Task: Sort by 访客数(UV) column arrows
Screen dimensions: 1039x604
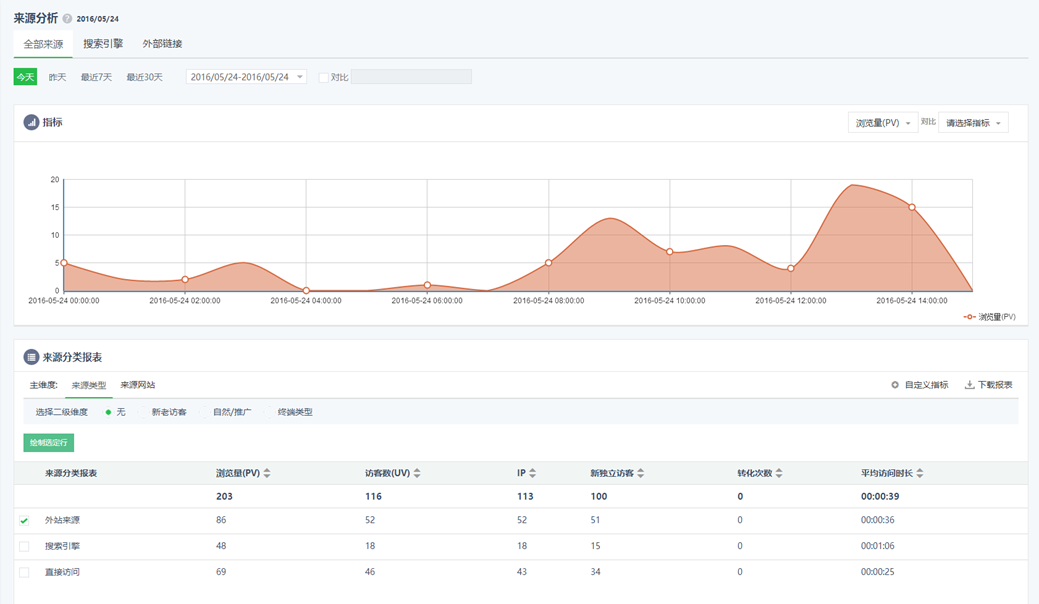Action: pos(417,473)
